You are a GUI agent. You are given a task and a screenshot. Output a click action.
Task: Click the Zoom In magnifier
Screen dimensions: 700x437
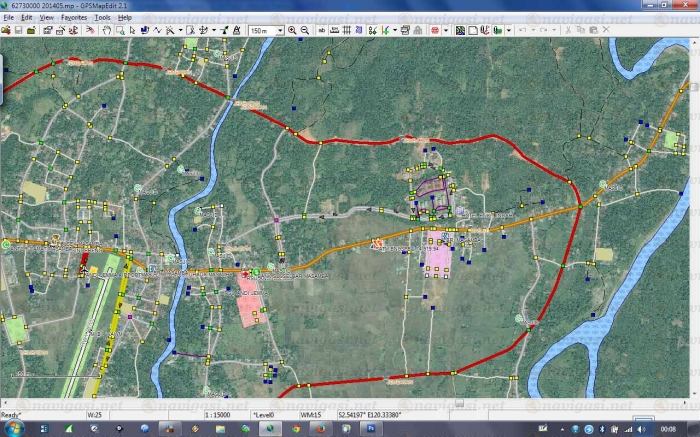(x=292, y=31)
